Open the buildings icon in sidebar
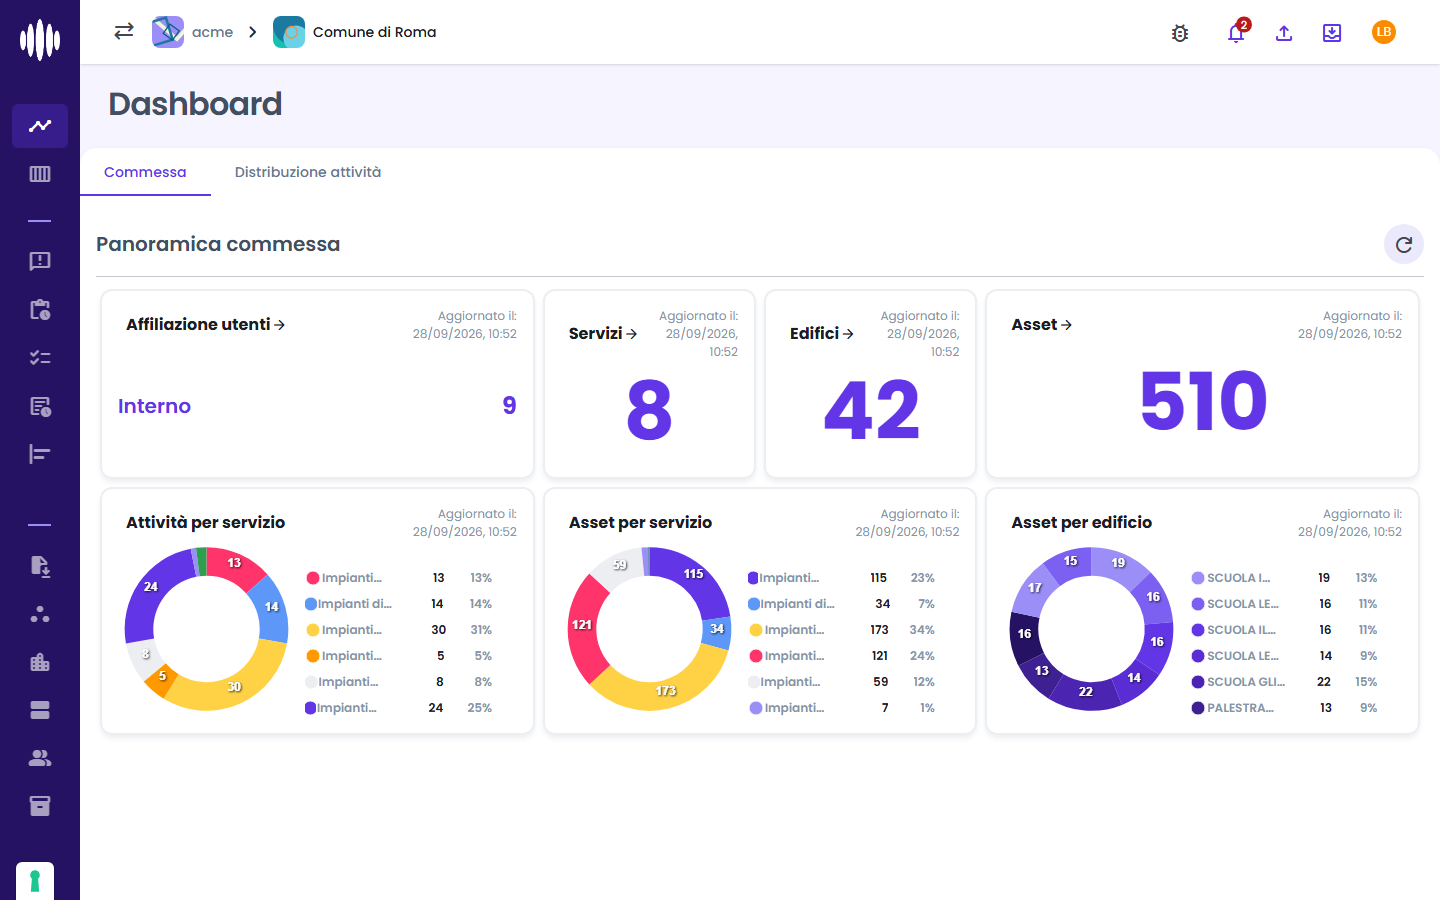This screenshot has width=1440, height=900. tap(40, 662)
